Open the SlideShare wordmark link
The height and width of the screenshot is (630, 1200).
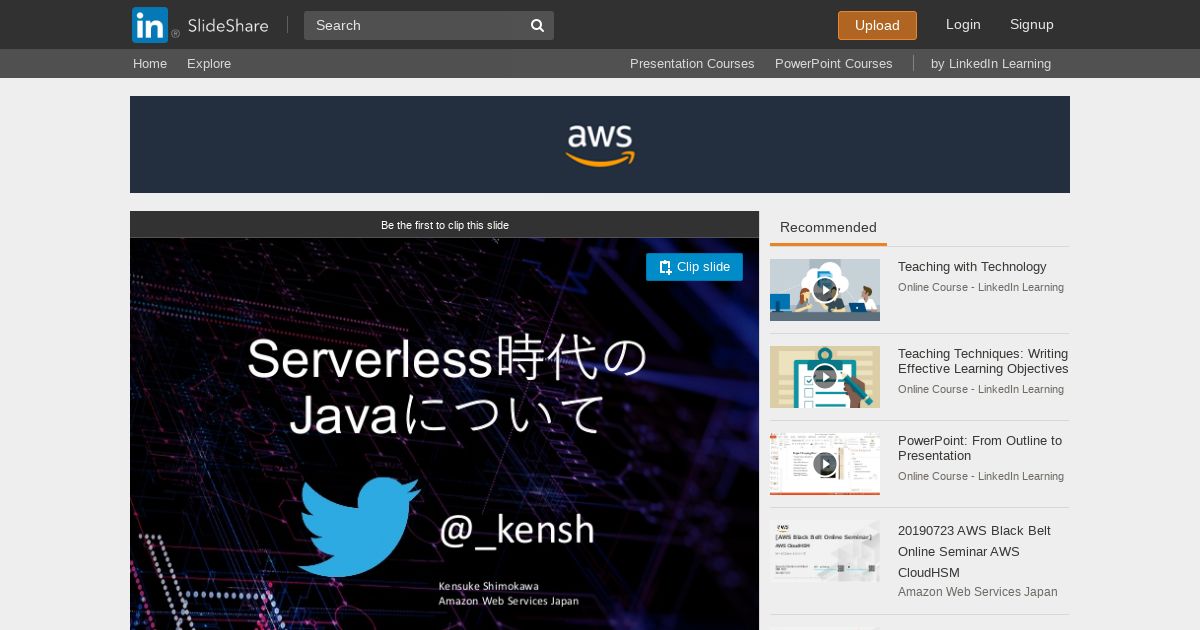(x=228, y=25)
